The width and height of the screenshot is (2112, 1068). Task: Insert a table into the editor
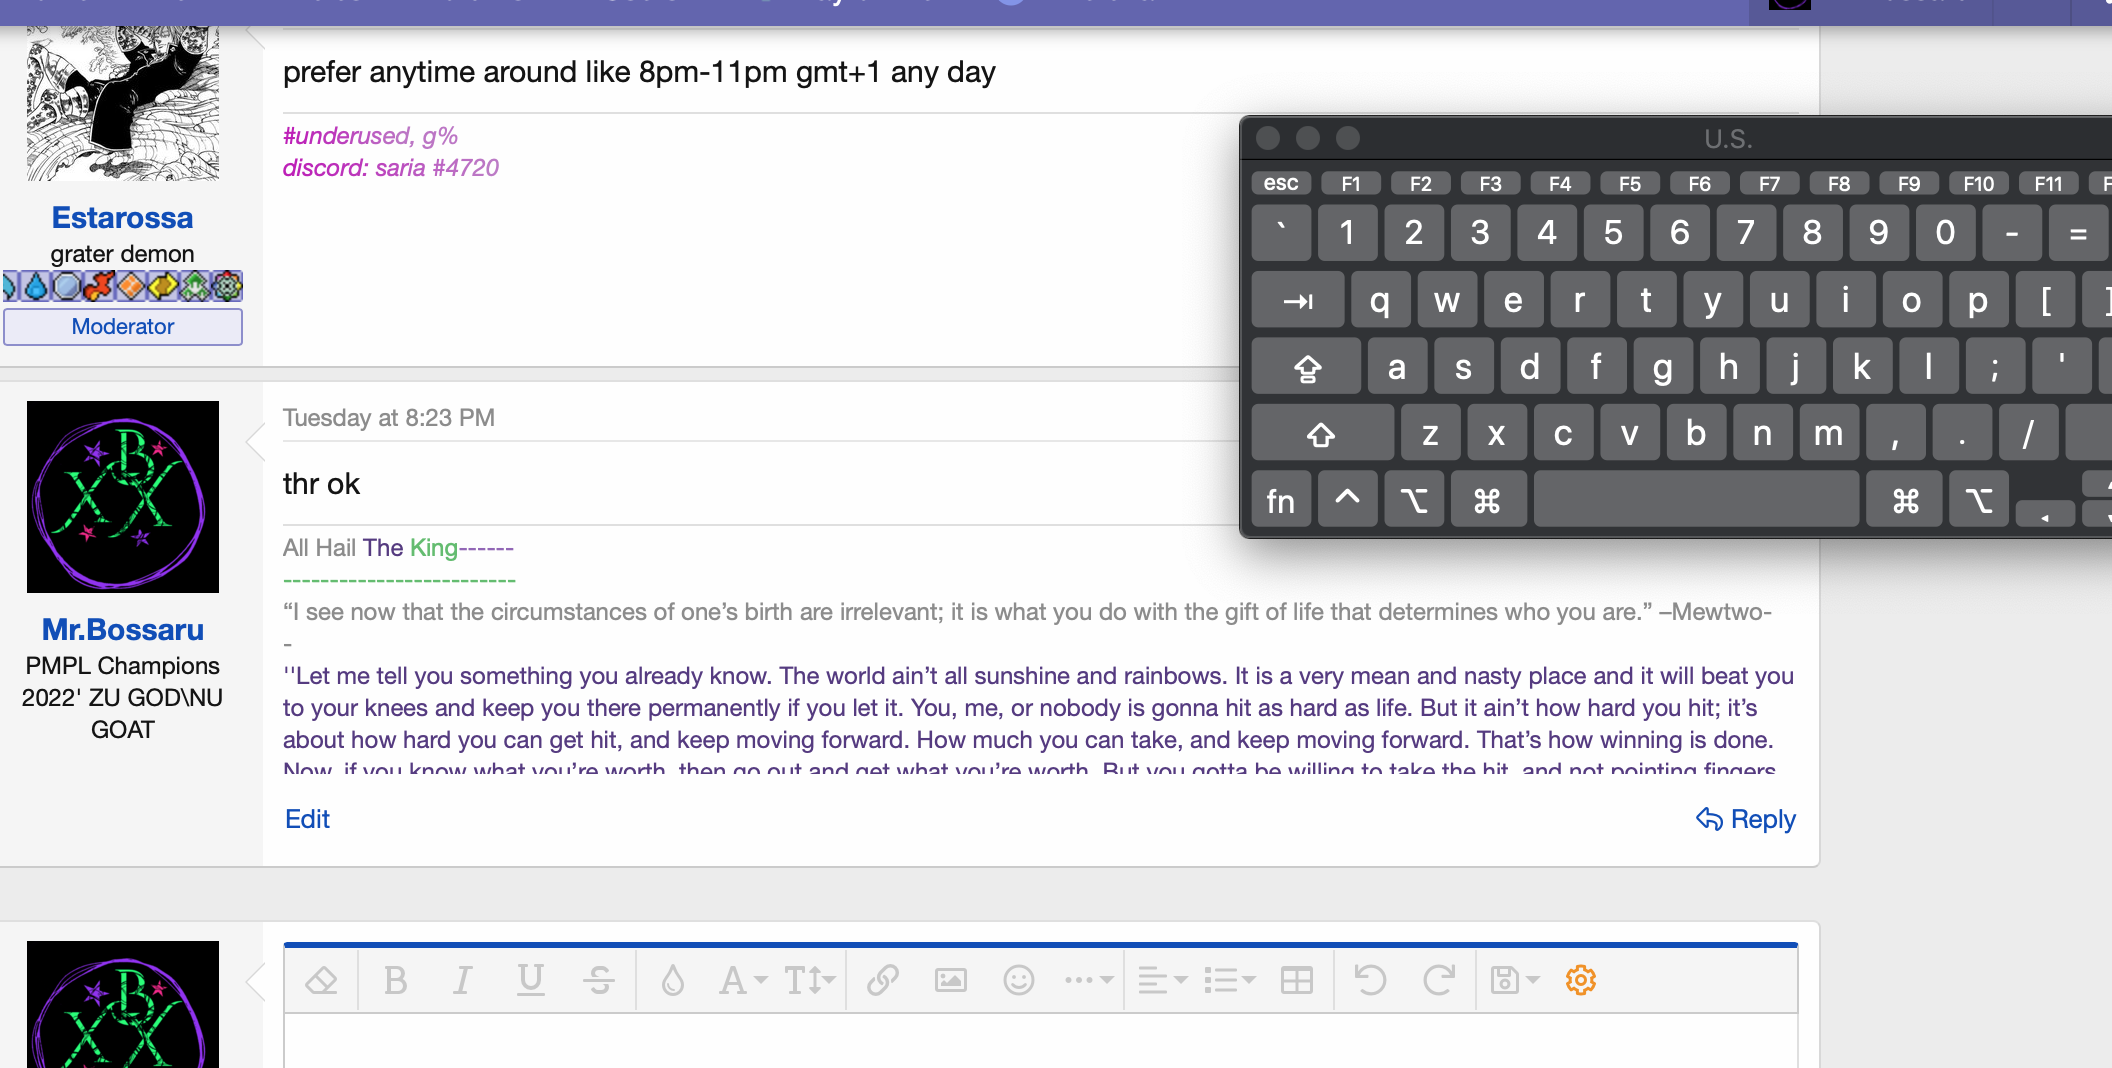(x=1296, y=980)
